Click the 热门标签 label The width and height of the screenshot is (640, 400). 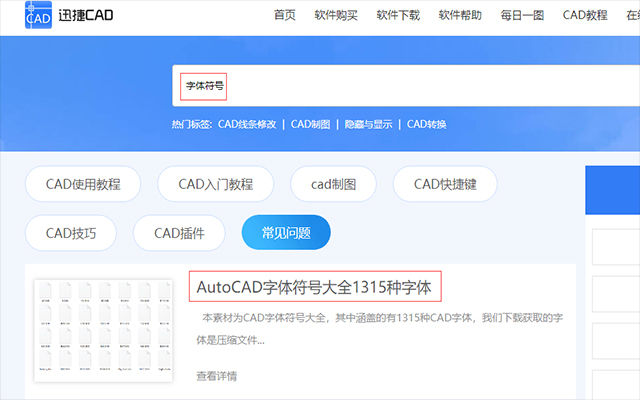[x=192, y=124]
